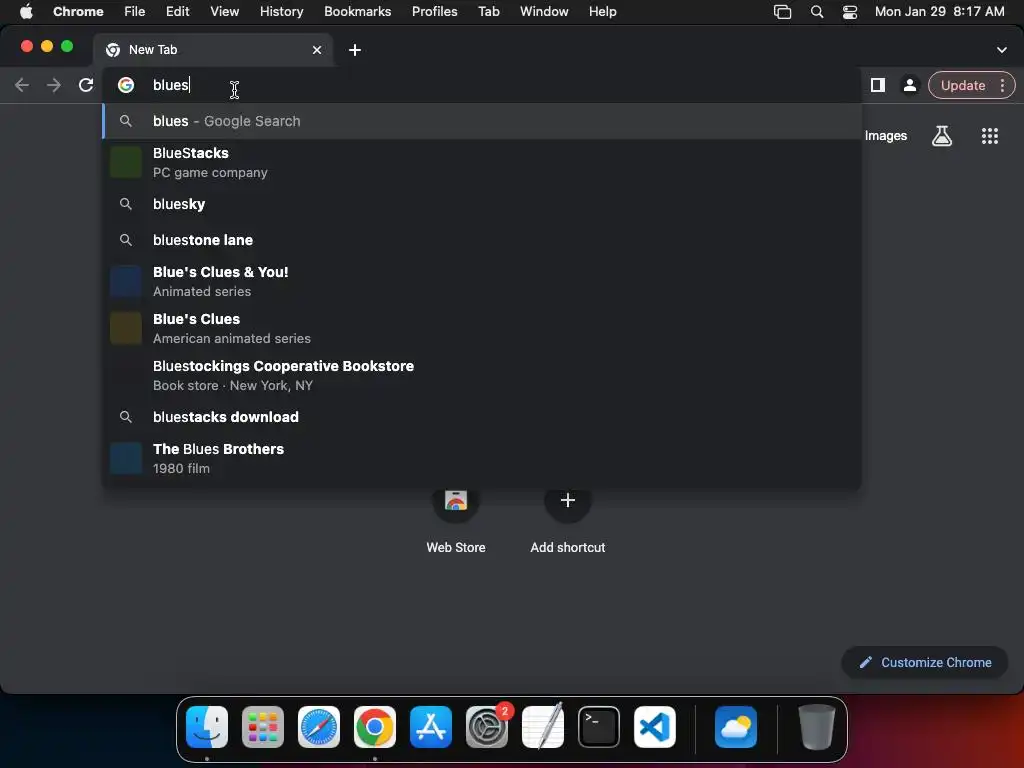
Task: Click the Chrome icon in the Dock
Action: 375,727
